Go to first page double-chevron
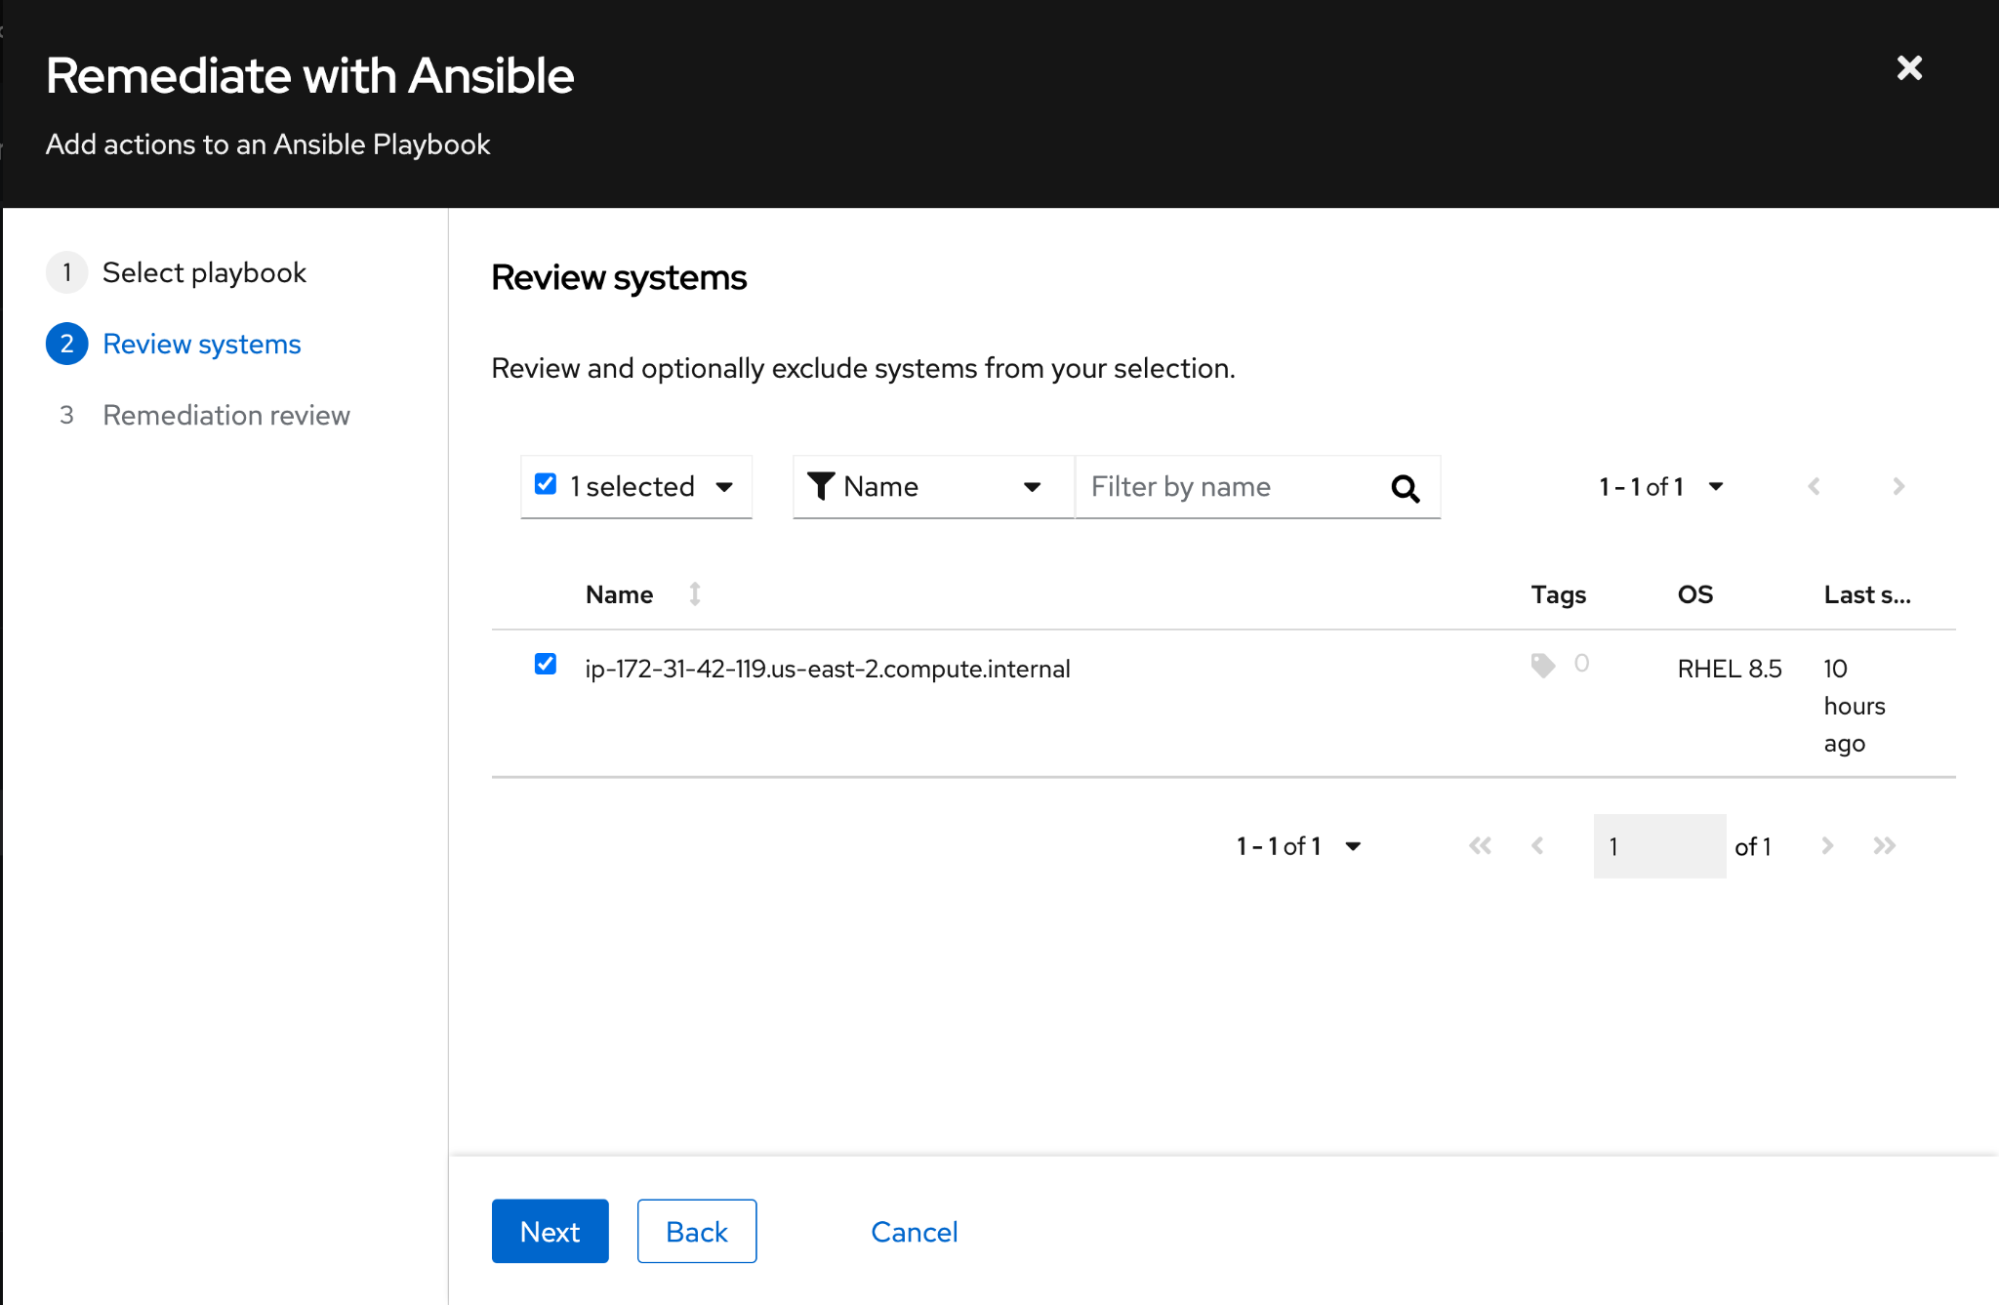The width and height of the screenshot is (1999, 1306). click(x=1479, y=846)
